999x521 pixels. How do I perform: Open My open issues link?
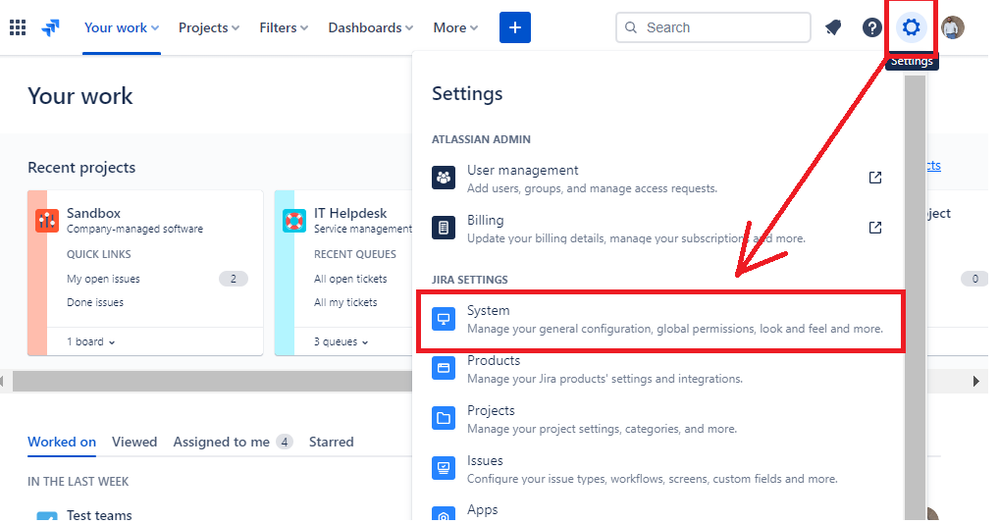click(x=103, y=279)
